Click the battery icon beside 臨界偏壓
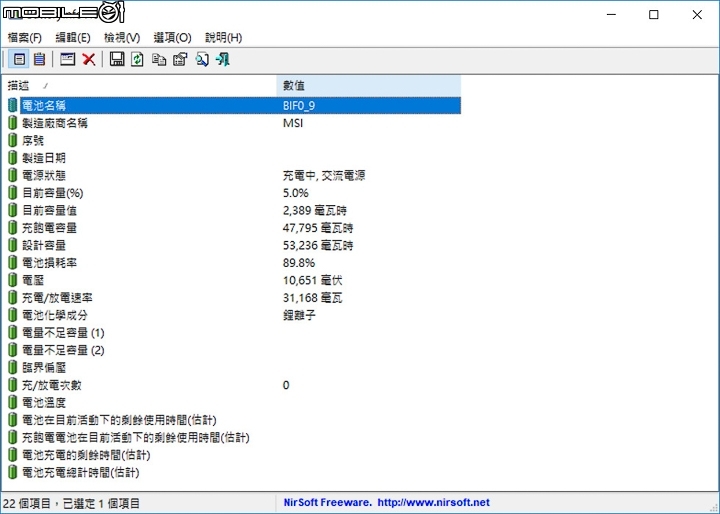 pyautogui.click(x=13, y=367)
